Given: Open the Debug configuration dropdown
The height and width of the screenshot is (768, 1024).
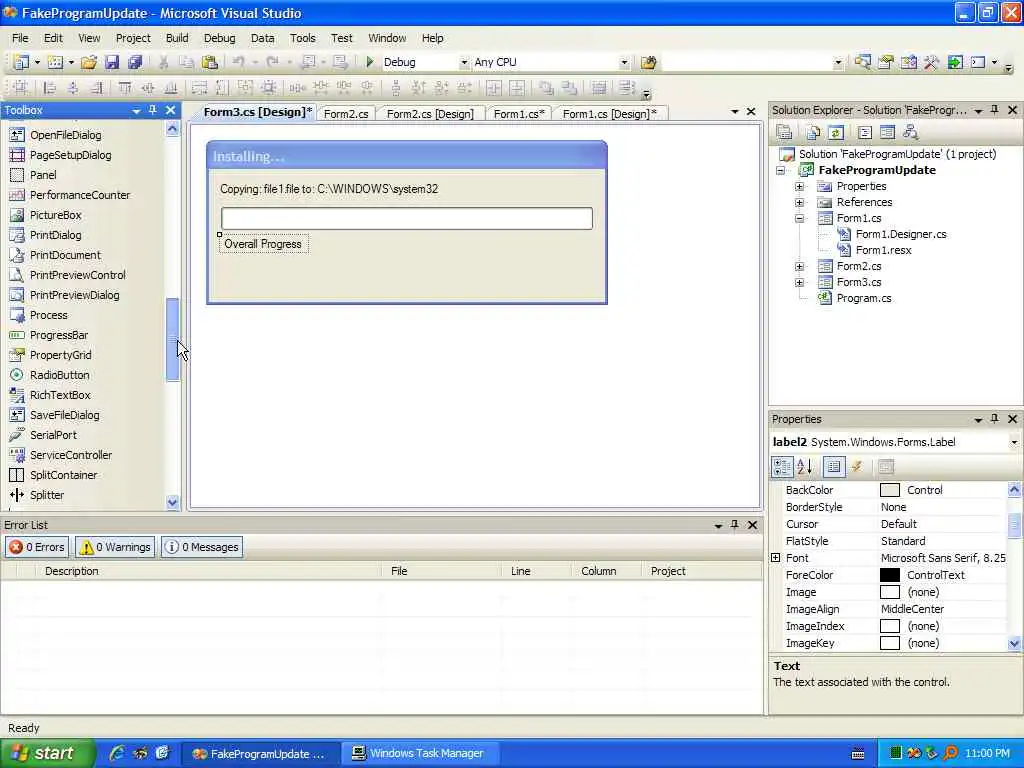Looking at the screenshot, I should 464,63.
